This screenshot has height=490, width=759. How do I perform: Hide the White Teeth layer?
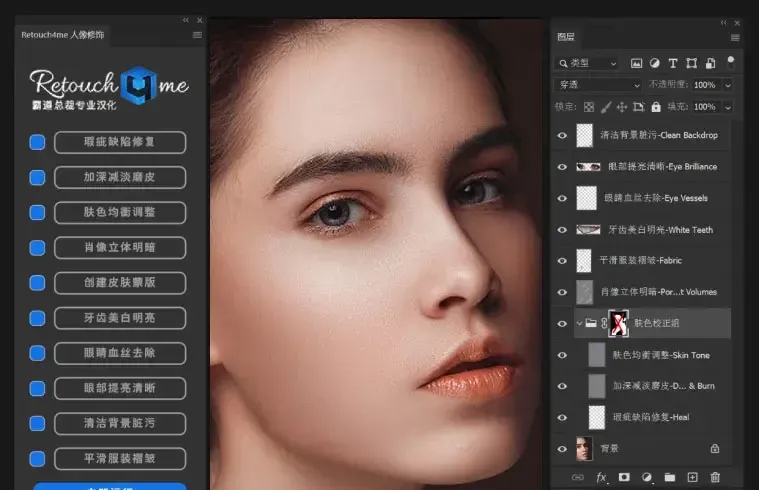562,230
